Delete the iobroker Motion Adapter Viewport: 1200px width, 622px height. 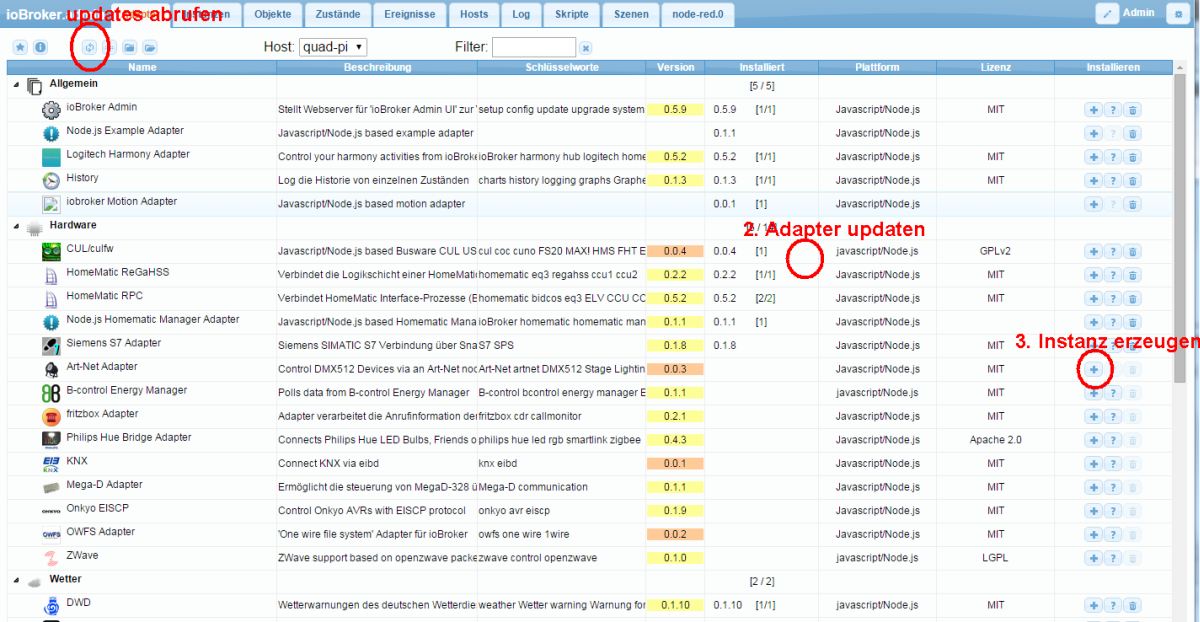tap(1132, 204)
